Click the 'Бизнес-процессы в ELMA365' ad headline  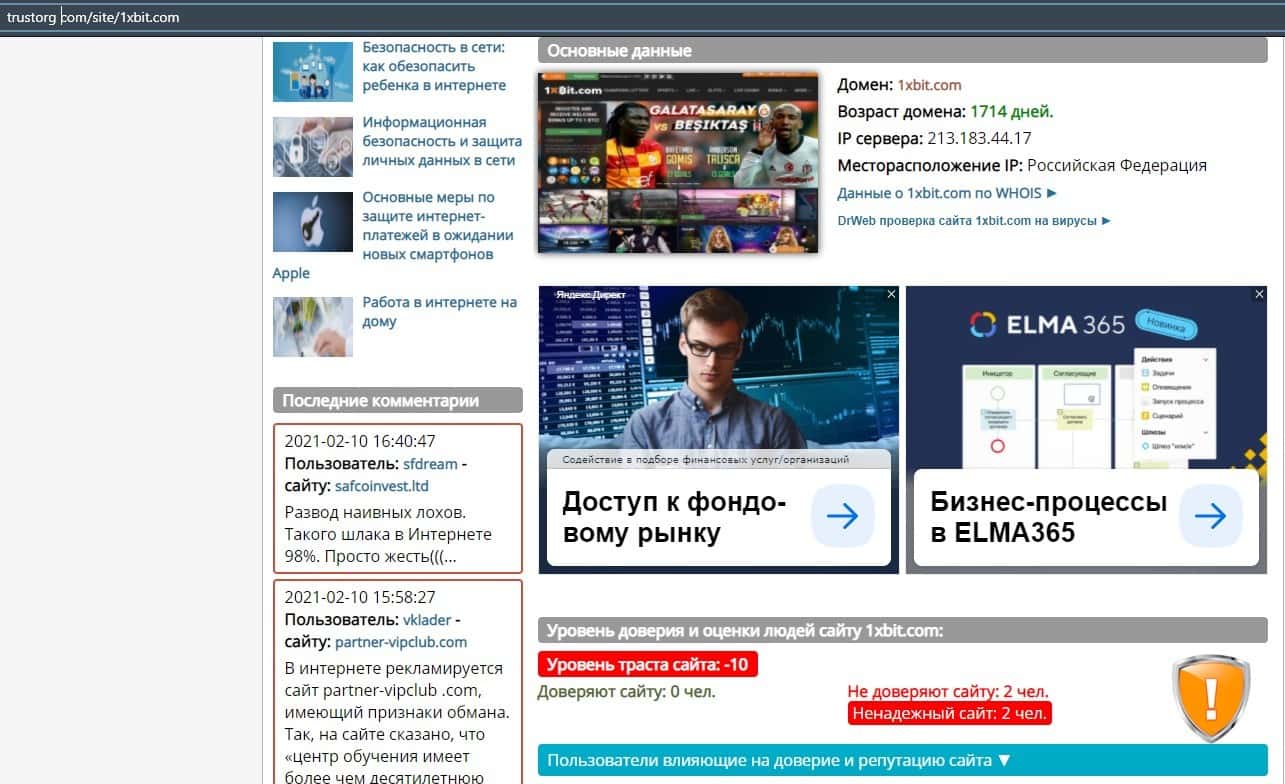[x=1049, y=517]
